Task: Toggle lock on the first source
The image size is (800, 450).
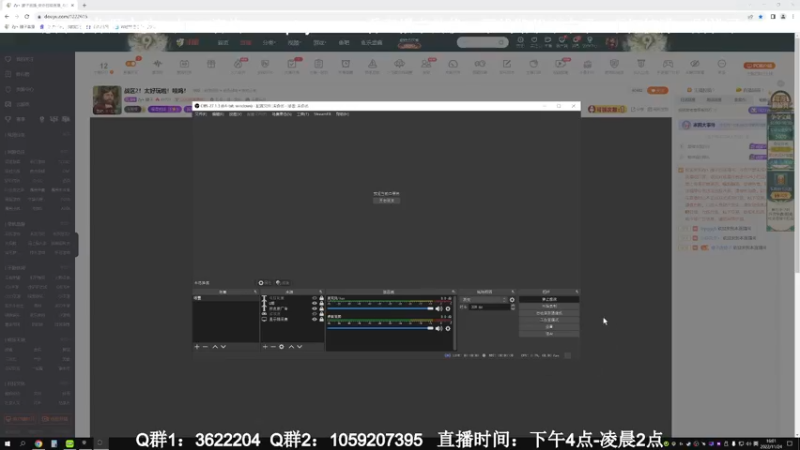Action: [x=321, y=298]
